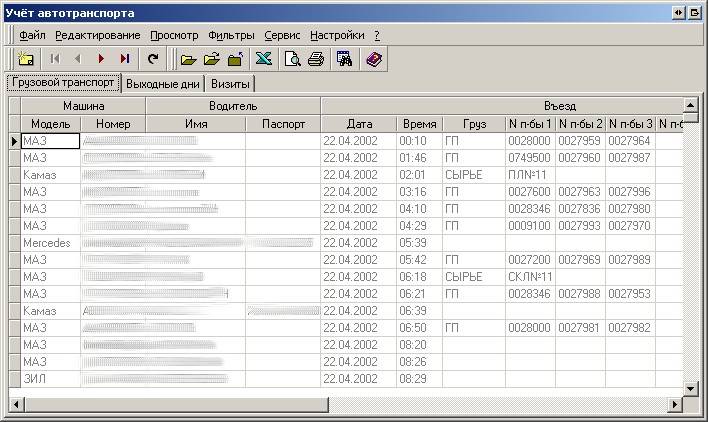Click time cell 08:26

tap(419, 362)
